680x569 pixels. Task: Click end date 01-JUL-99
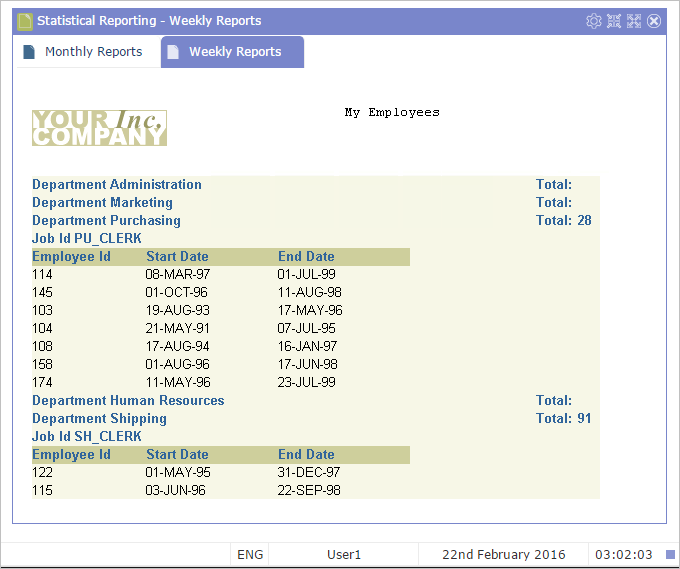click(307, 275)
